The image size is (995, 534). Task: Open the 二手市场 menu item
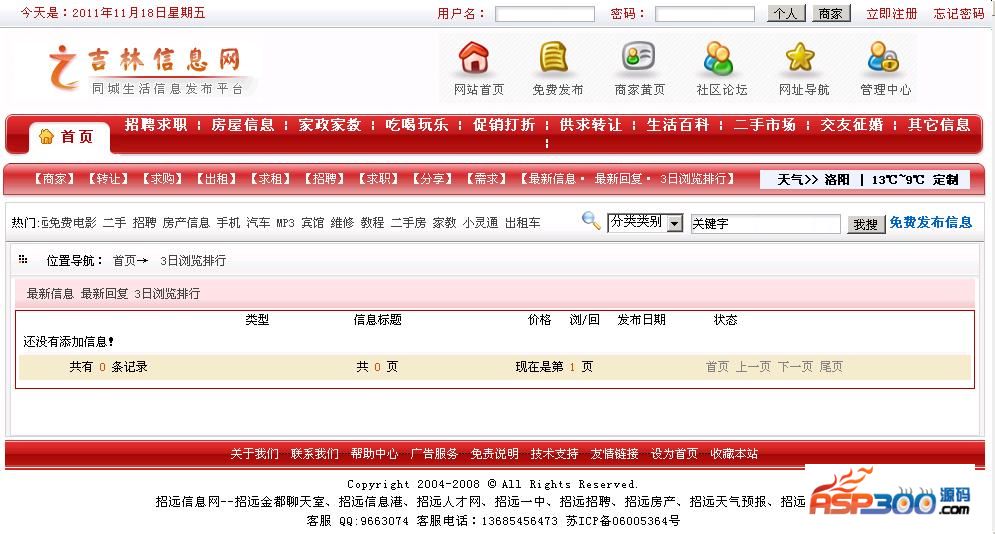(x=765, y=124)
